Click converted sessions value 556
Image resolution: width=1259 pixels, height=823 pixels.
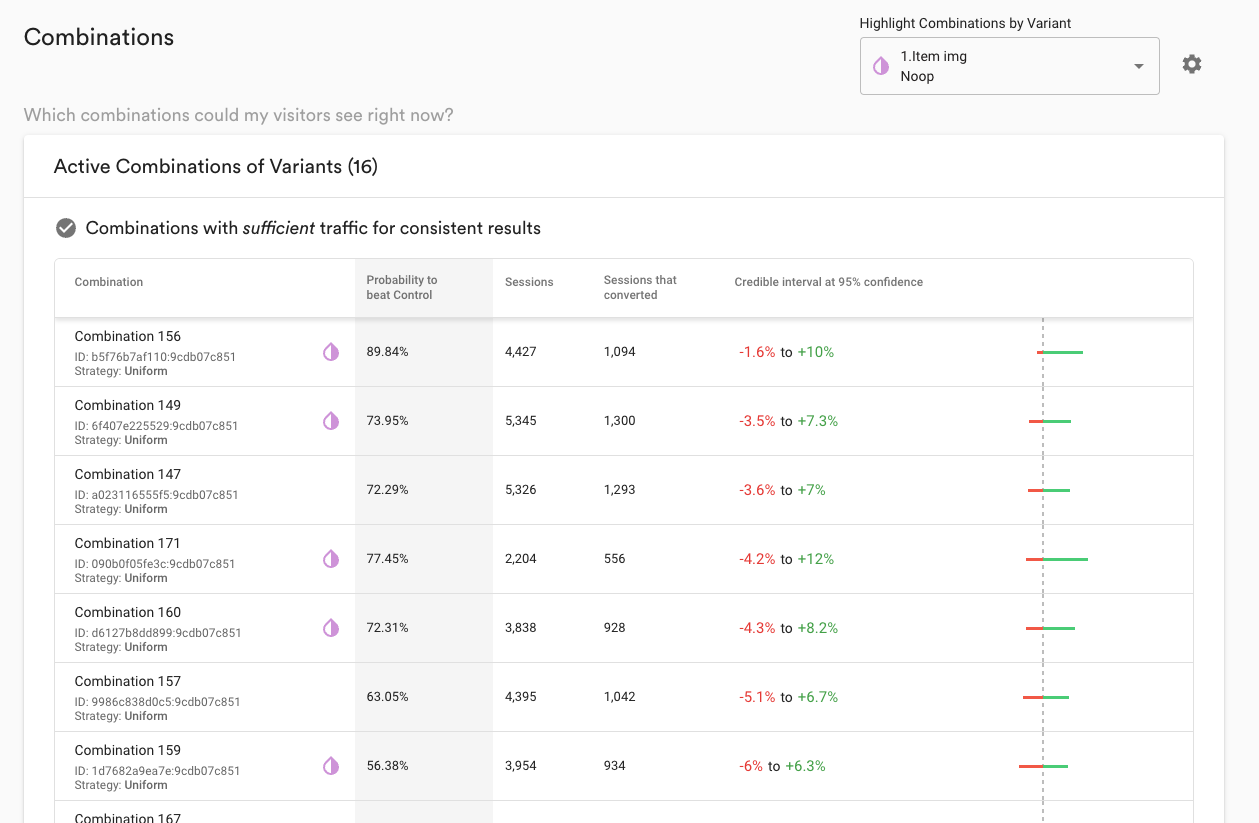click(x=615, y=559)
